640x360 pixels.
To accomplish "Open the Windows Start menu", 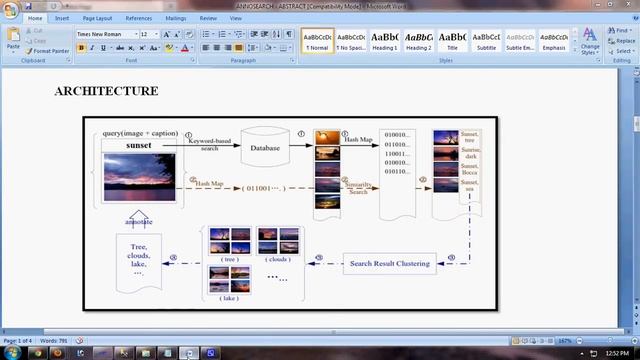I will (12, 353).
